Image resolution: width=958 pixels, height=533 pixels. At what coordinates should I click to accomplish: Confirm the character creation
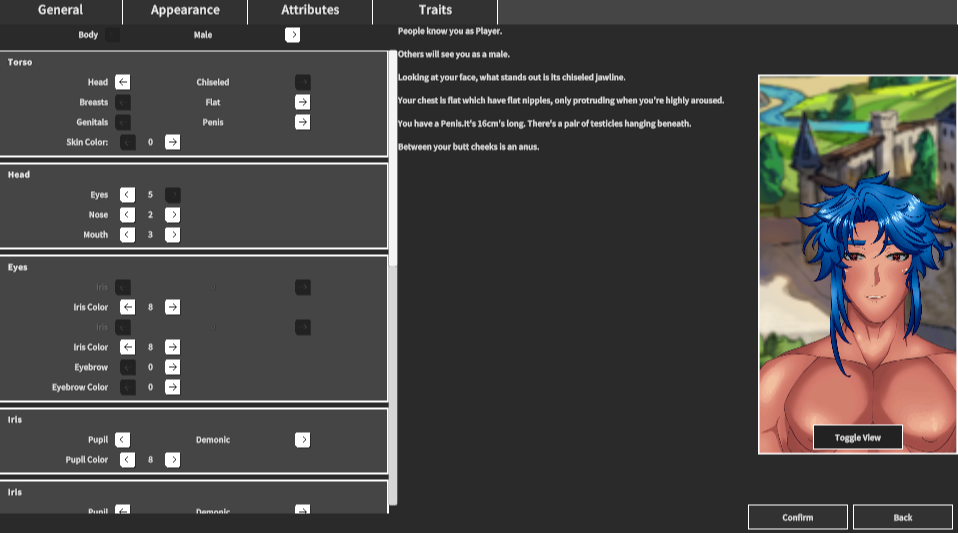[x=798, y=517]
